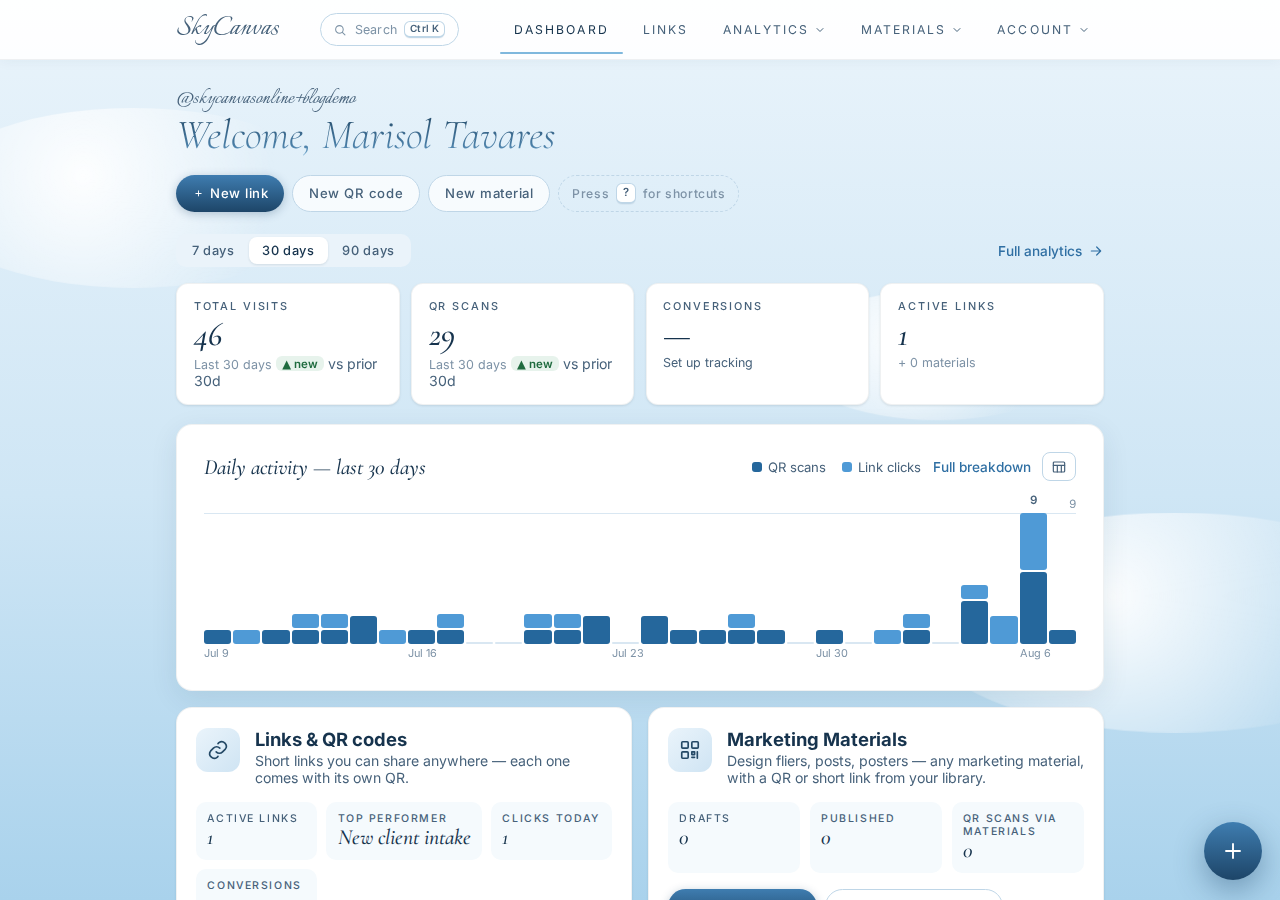Viewport: 1280px width, 900px height.
Task: Click the Daily activity chart title
Action: [x=315, y=467]
